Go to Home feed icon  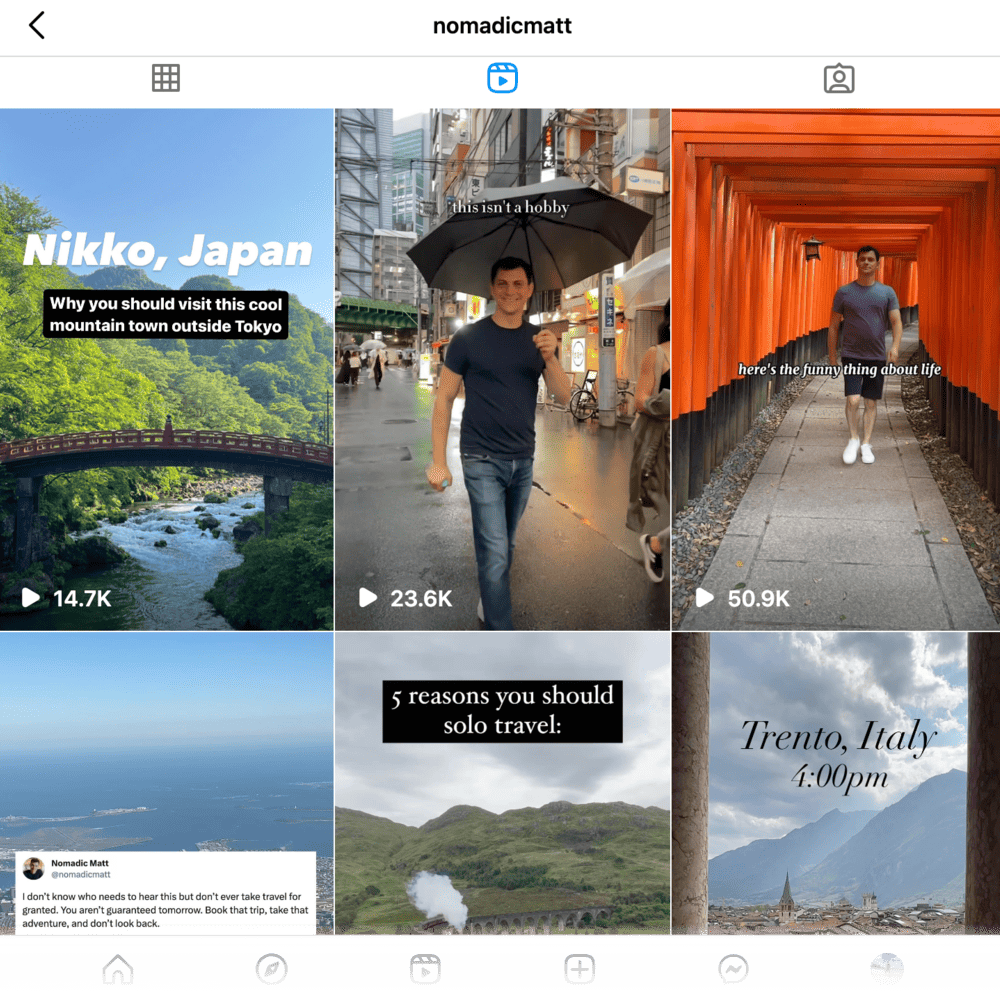[118, 969]
